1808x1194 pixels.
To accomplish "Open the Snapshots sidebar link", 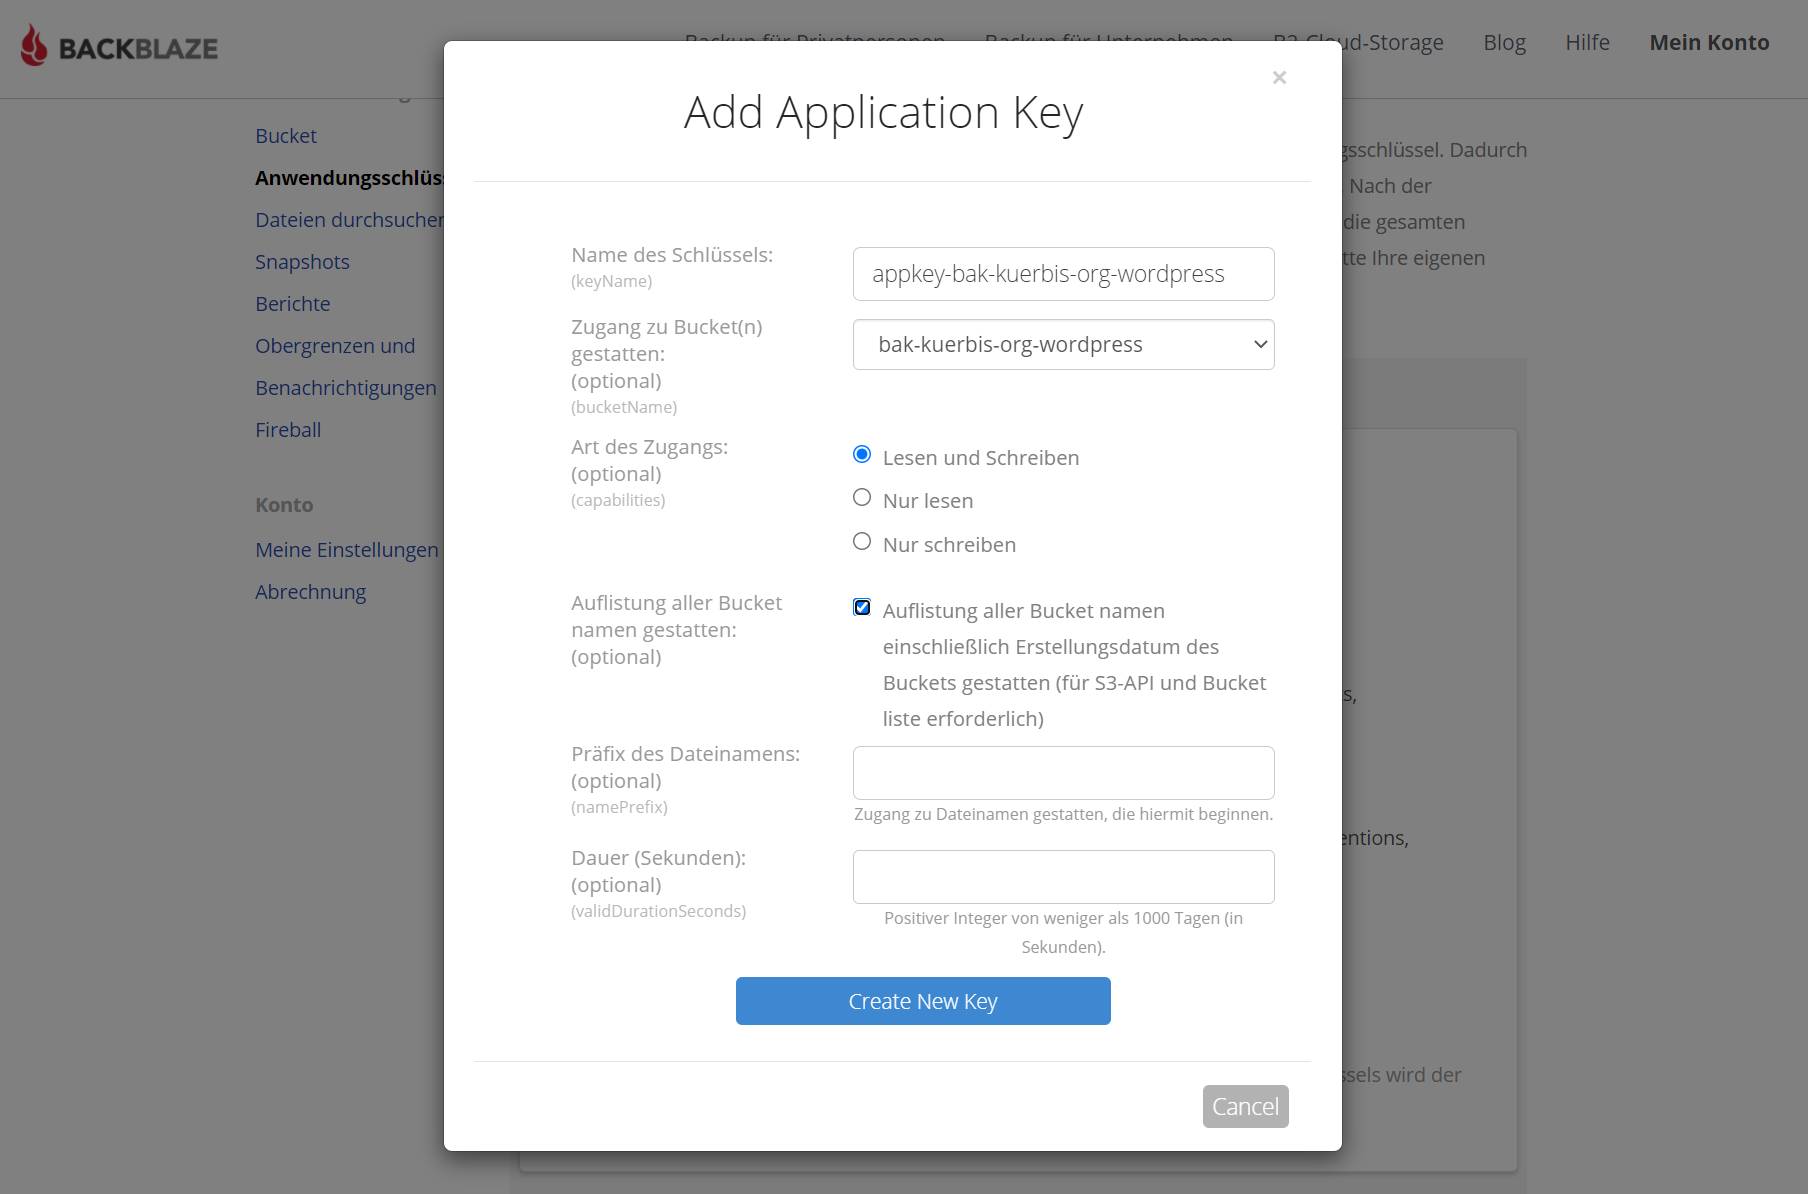I will (302, 262).
